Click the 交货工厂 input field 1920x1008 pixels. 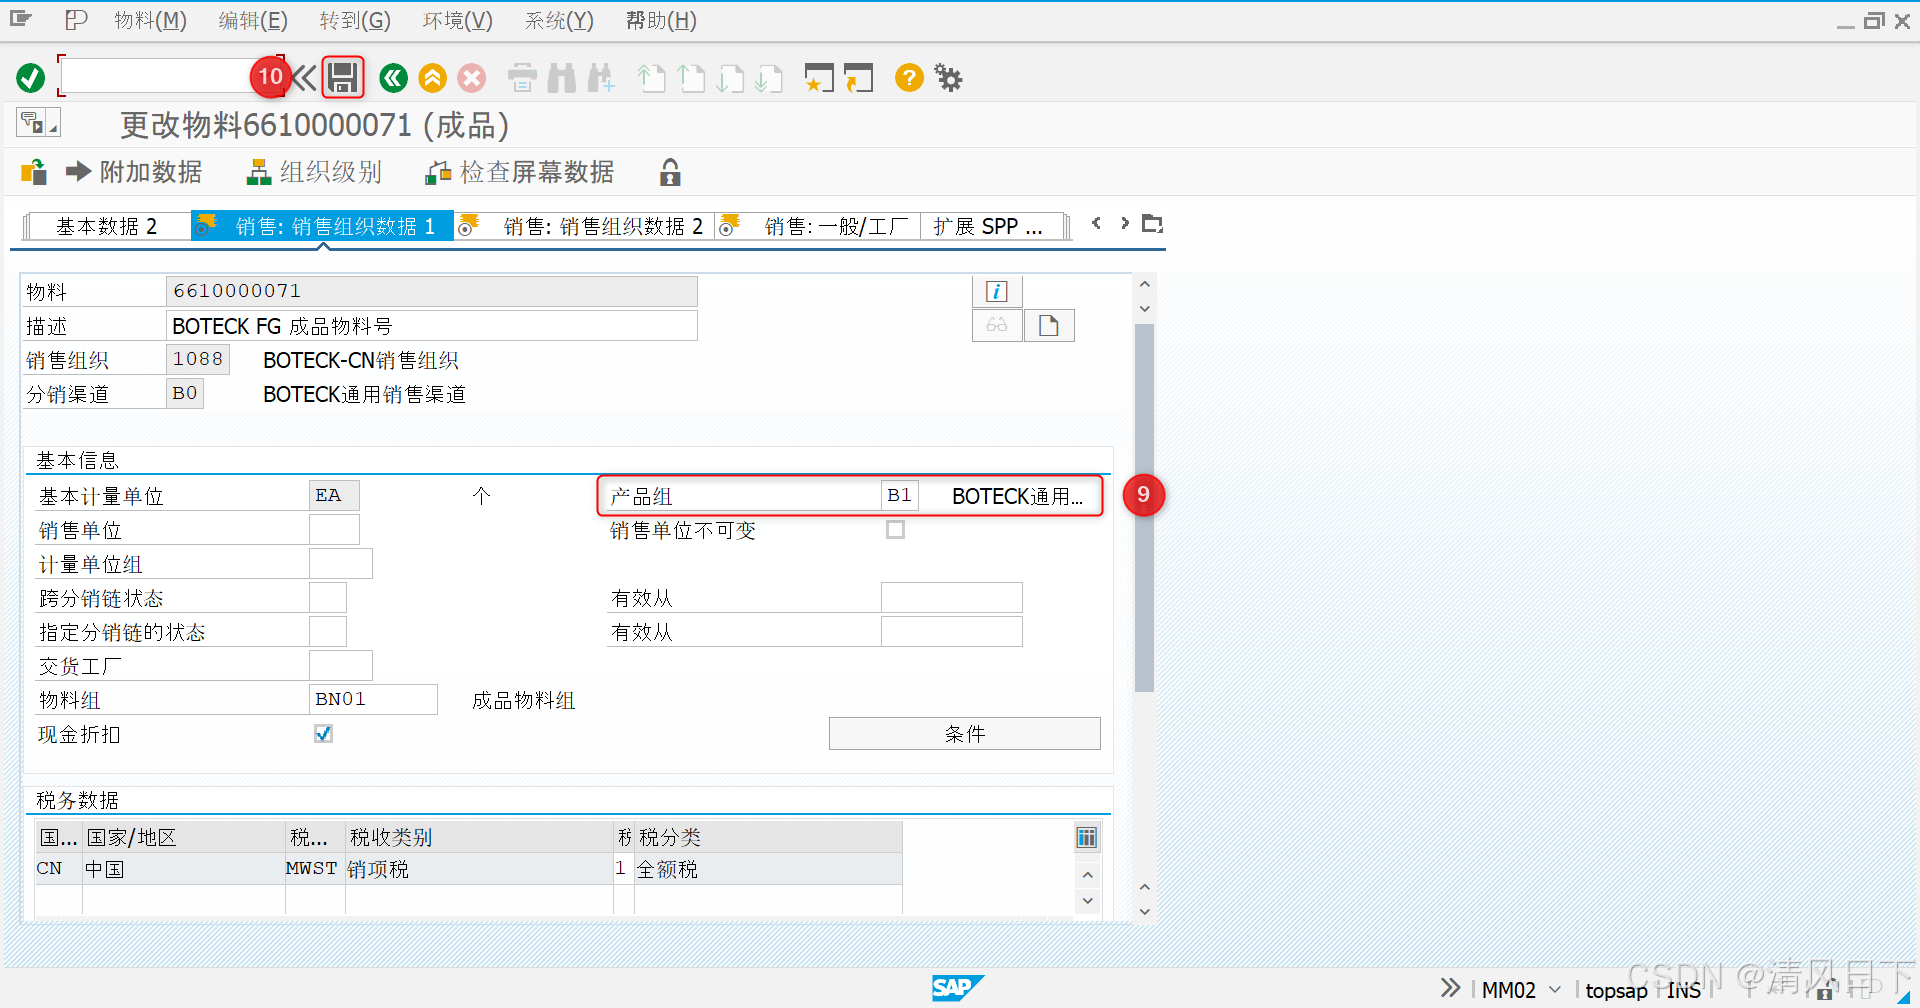341,666
